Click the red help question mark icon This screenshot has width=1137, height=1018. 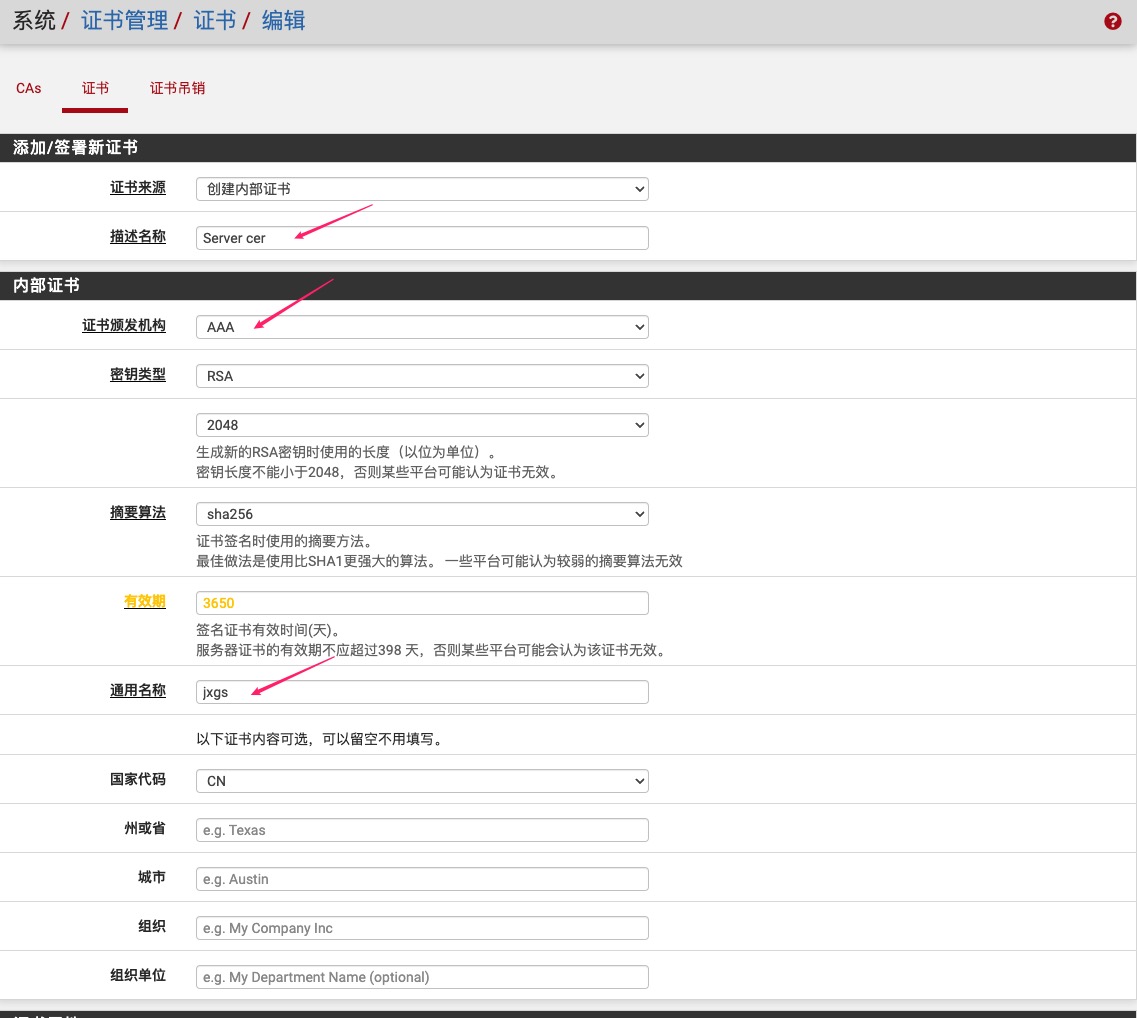tap(1112, 21)
